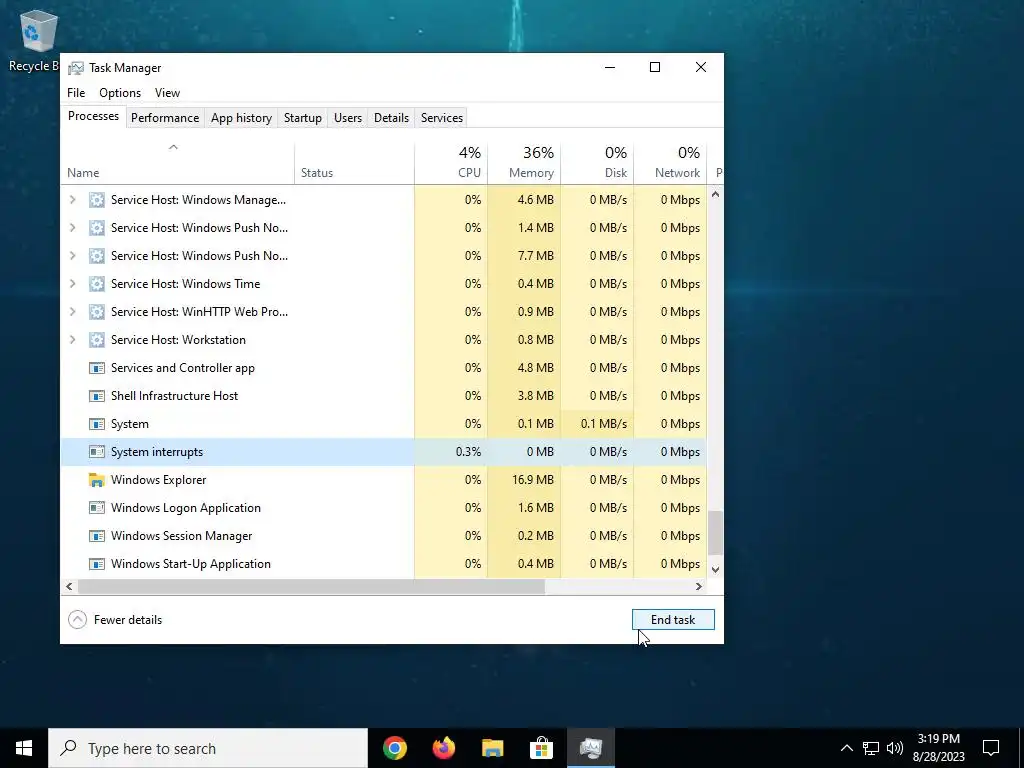Viewport: 1024px width, 768px height.
Task: Collapse to Fewer details view
Action: [115, 620]
